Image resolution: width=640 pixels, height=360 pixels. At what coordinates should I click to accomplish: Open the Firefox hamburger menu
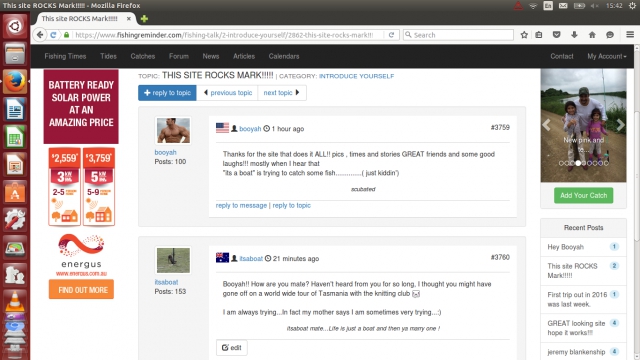pos(630,35)
